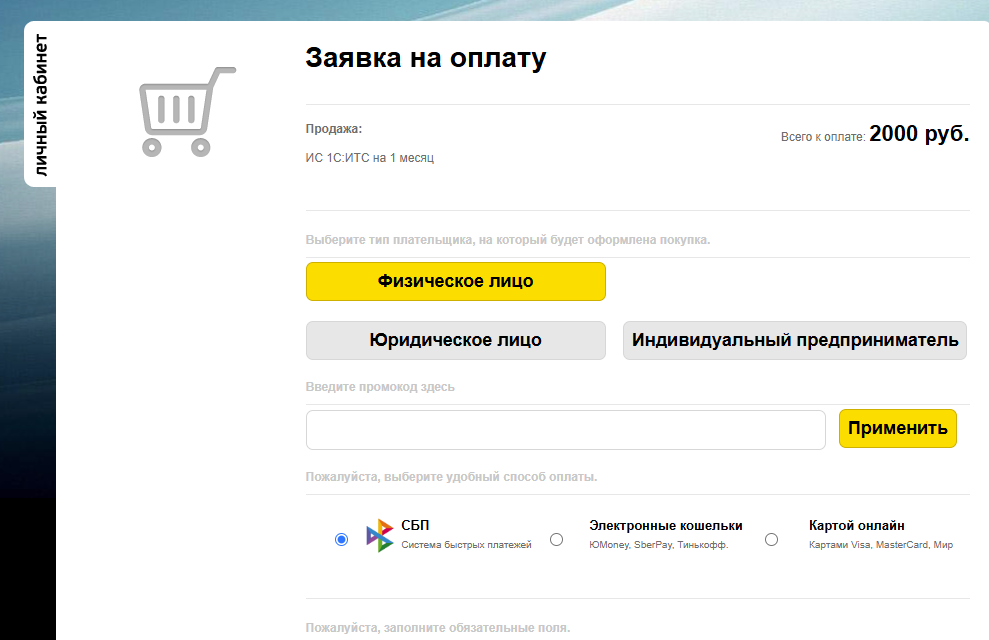The width and height of the screenshot is (989, 640).
Task: Click the СБП payment method label
Action: tap(415, 525)
